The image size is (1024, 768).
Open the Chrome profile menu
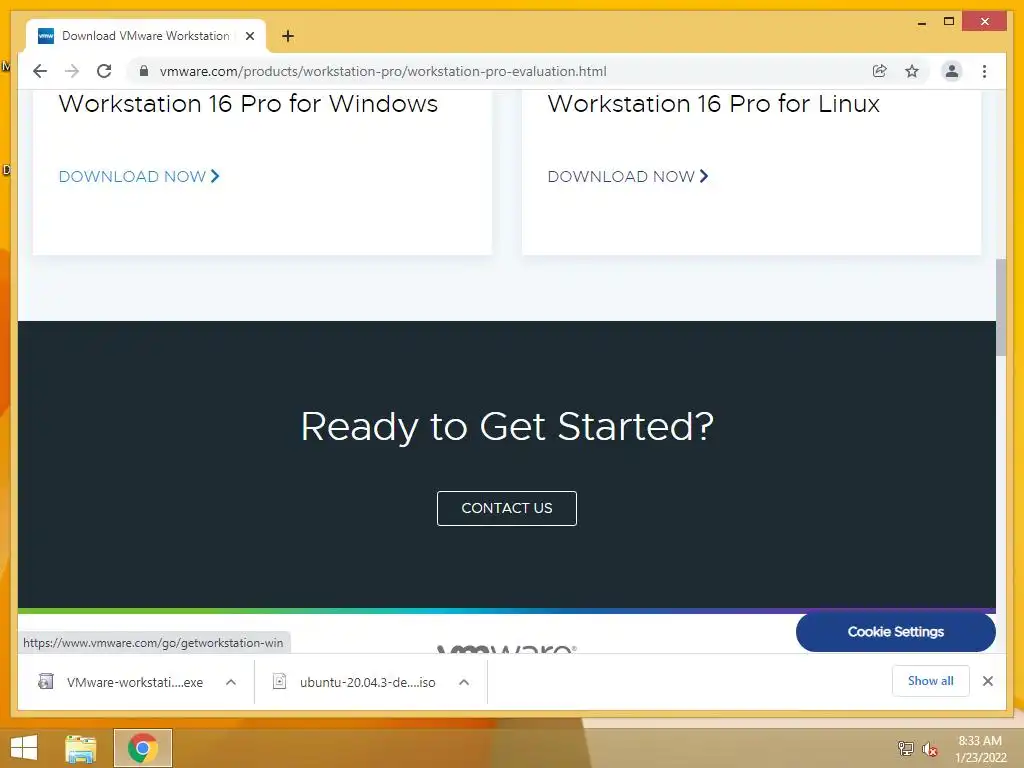tap(952, 71)
